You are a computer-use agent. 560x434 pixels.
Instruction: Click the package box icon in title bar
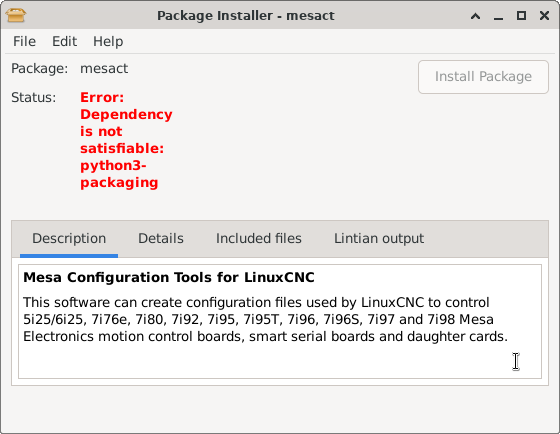click(x=16, y=15)
